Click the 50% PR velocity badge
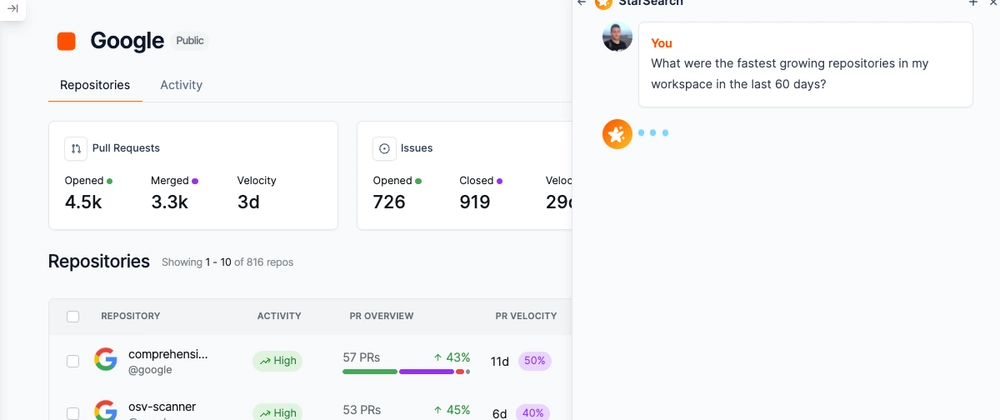This screenshot has width=1000, height=420. pyautogui.click(x=534, y=361)
